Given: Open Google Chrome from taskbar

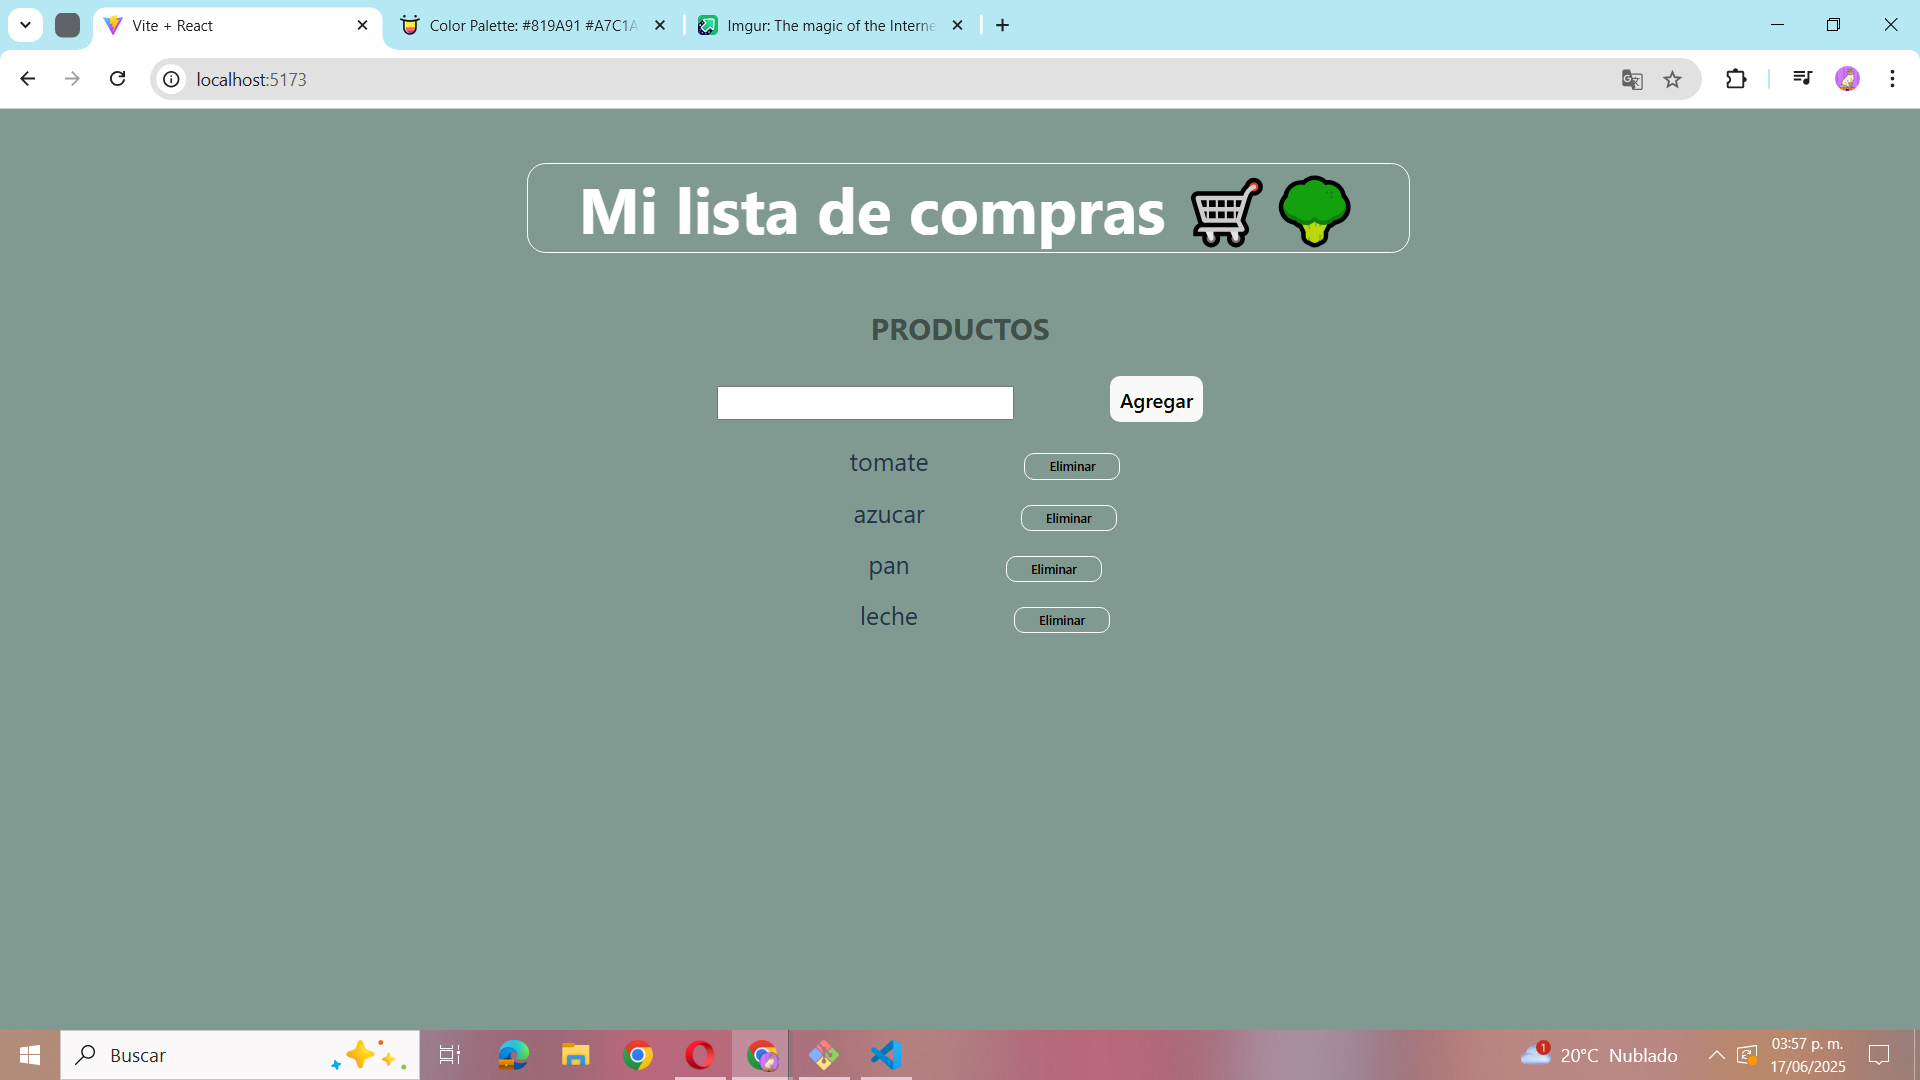Looking at the screenshot, I should pos(638,1055).
